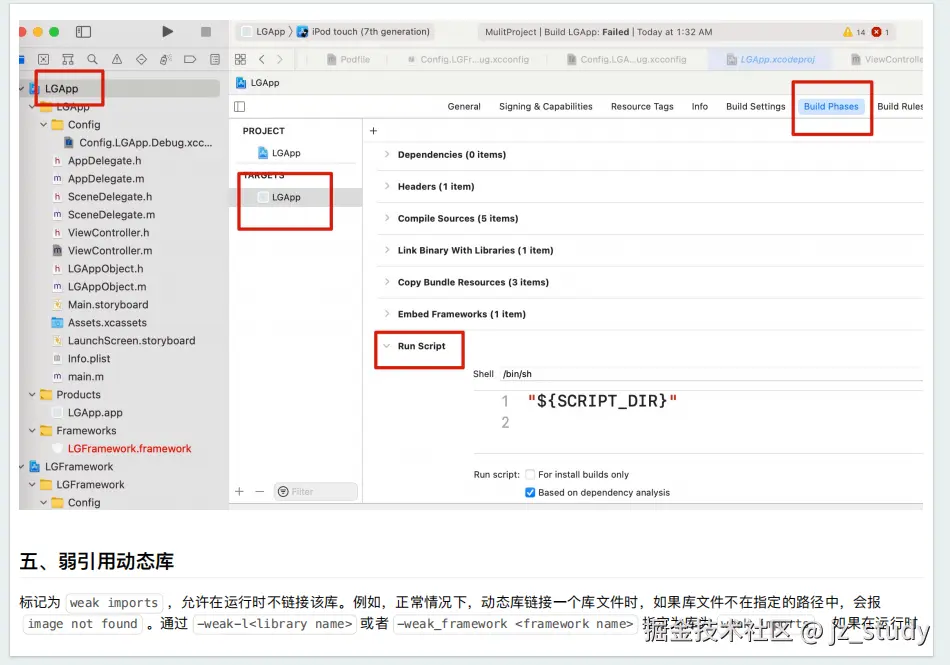This screenshot has width=950, height=665.
Task: Click the build status Failed message
Action: [x=599, y=31]
